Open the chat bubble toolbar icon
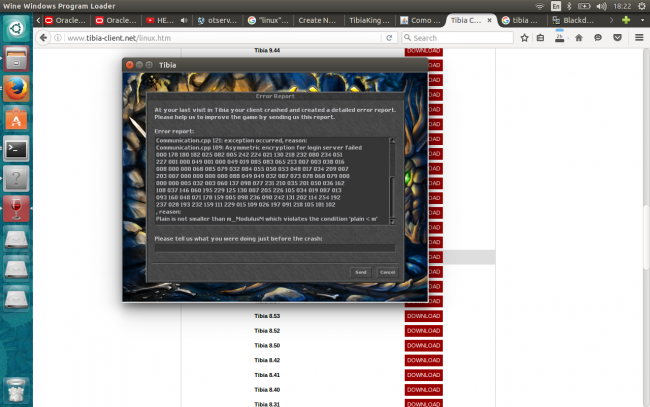650x407 pixels. click(598, 38)
